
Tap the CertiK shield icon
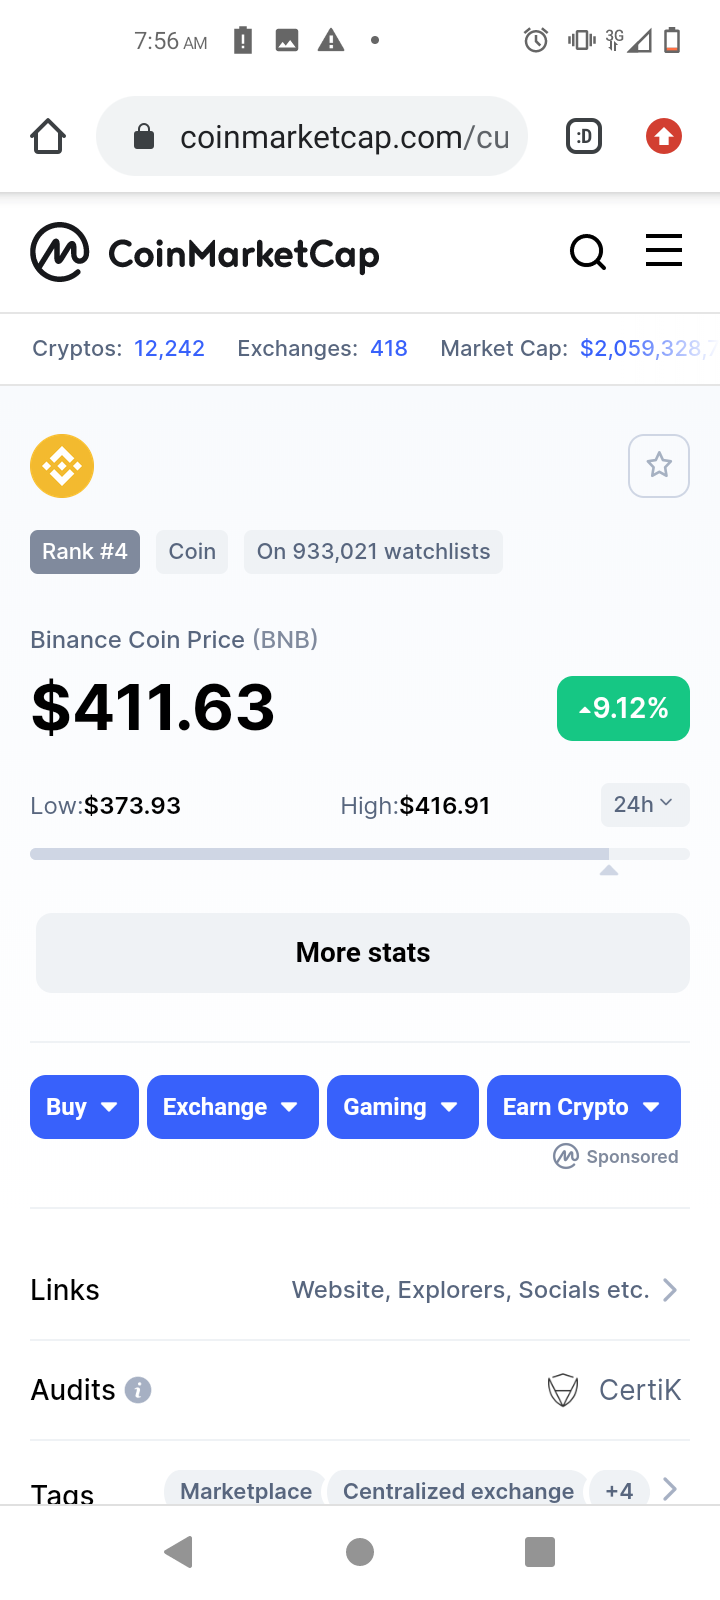tap(564, 1390)
